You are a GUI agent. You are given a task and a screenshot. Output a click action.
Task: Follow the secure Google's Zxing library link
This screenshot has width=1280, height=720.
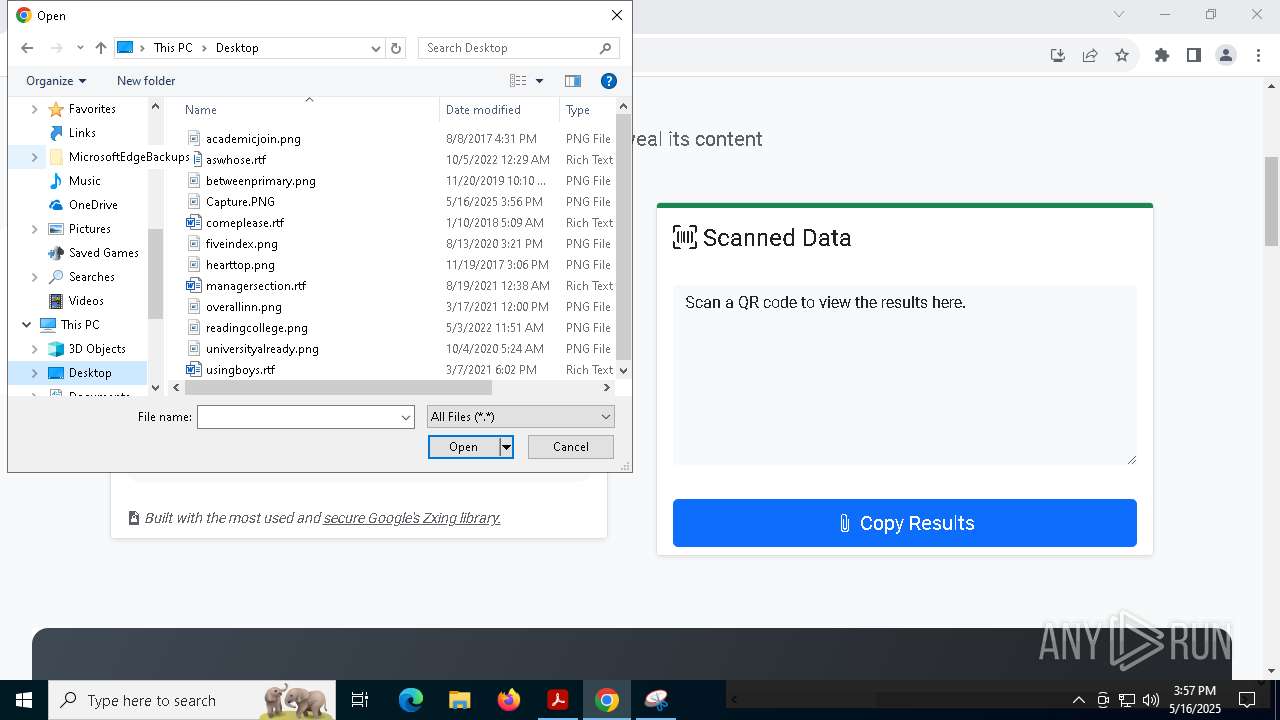click(x=412, y=518)
